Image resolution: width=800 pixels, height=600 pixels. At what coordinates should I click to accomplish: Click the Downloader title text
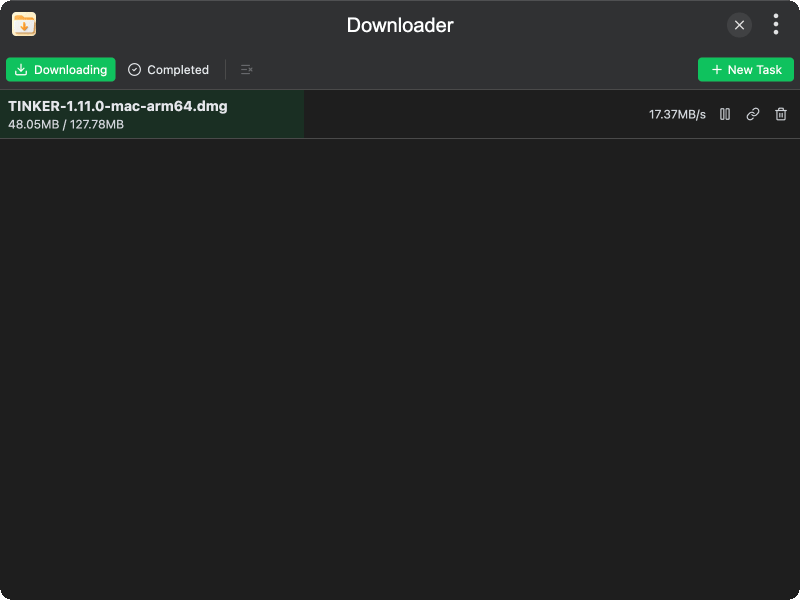click(400, 25)
